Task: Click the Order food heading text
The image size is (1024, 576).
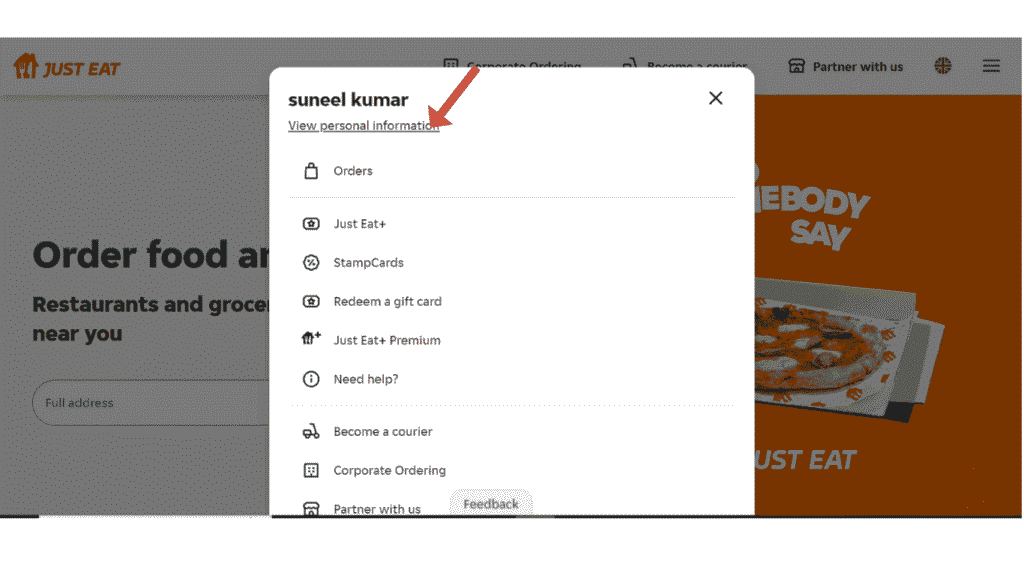Action: coord(152,255)
